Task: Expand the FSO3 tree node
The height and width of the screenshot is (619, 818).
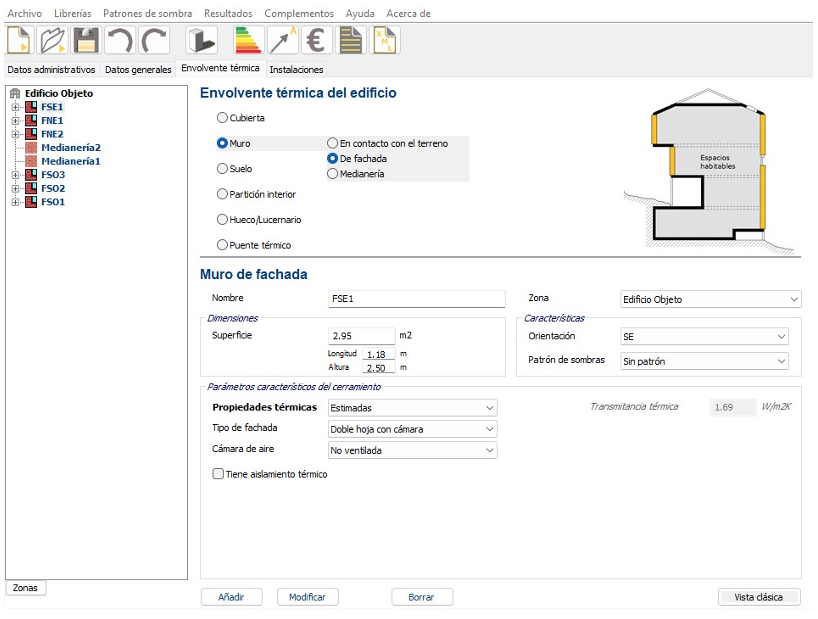Action: click(x=15, y=175)
